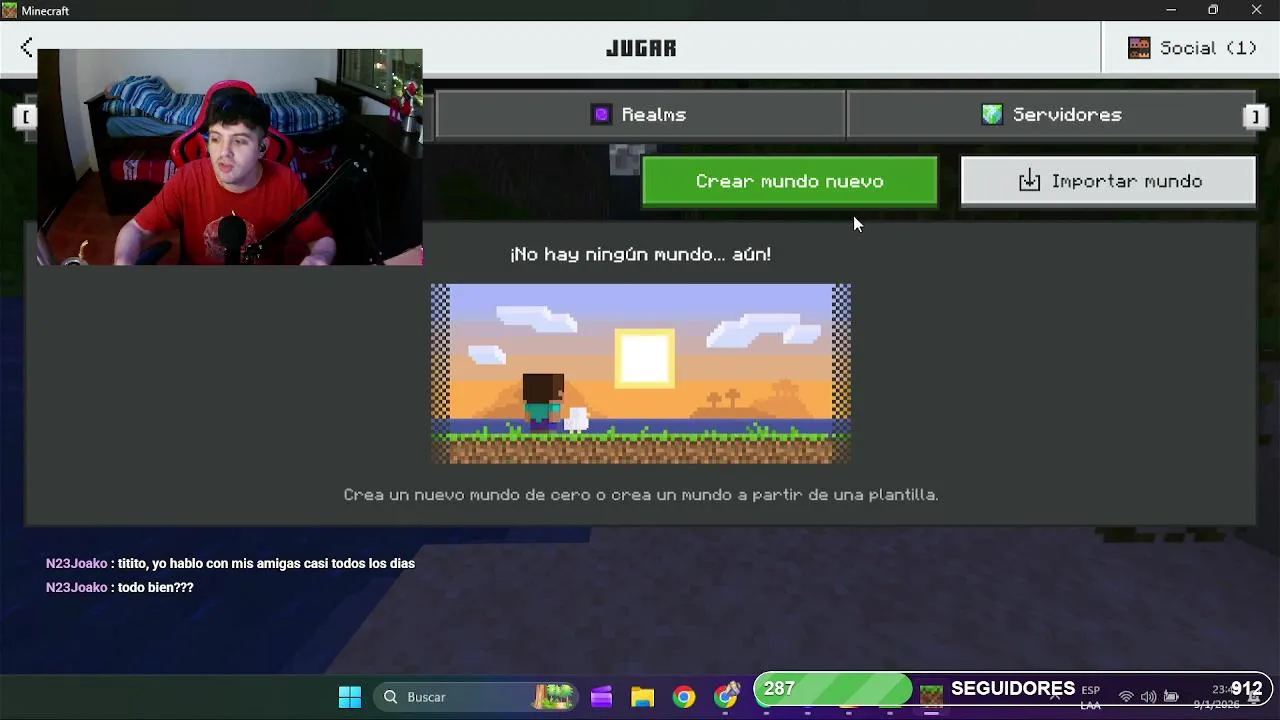
Task: Click the left bracket tab navigation button
Action: [x=25, y=117]
